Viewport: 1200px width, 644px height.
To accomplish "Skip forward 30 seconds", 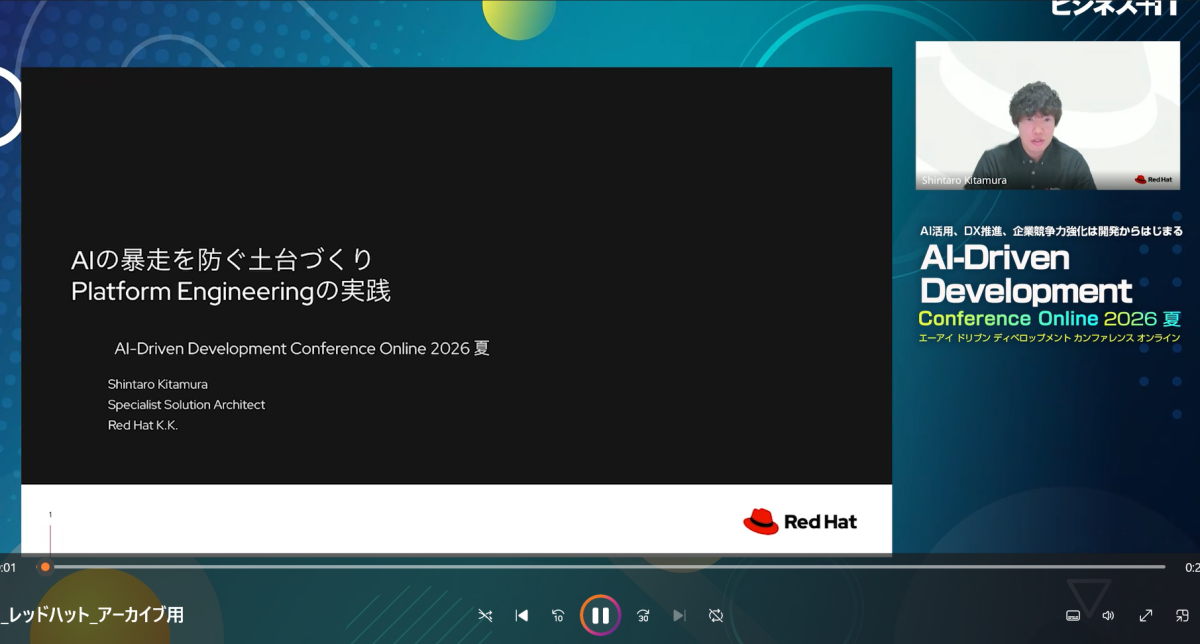I will [x=643, y=616].
